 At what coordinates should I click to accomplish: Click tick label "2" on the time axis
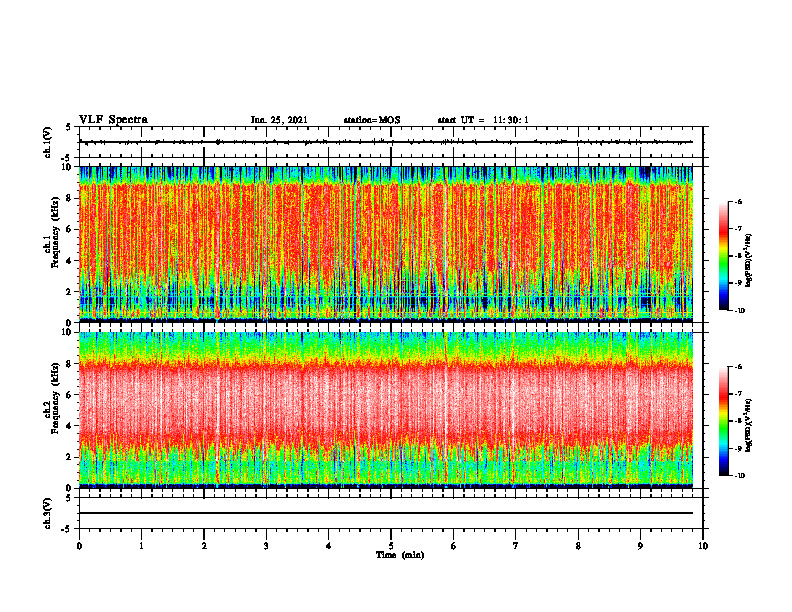click(204, 546)
